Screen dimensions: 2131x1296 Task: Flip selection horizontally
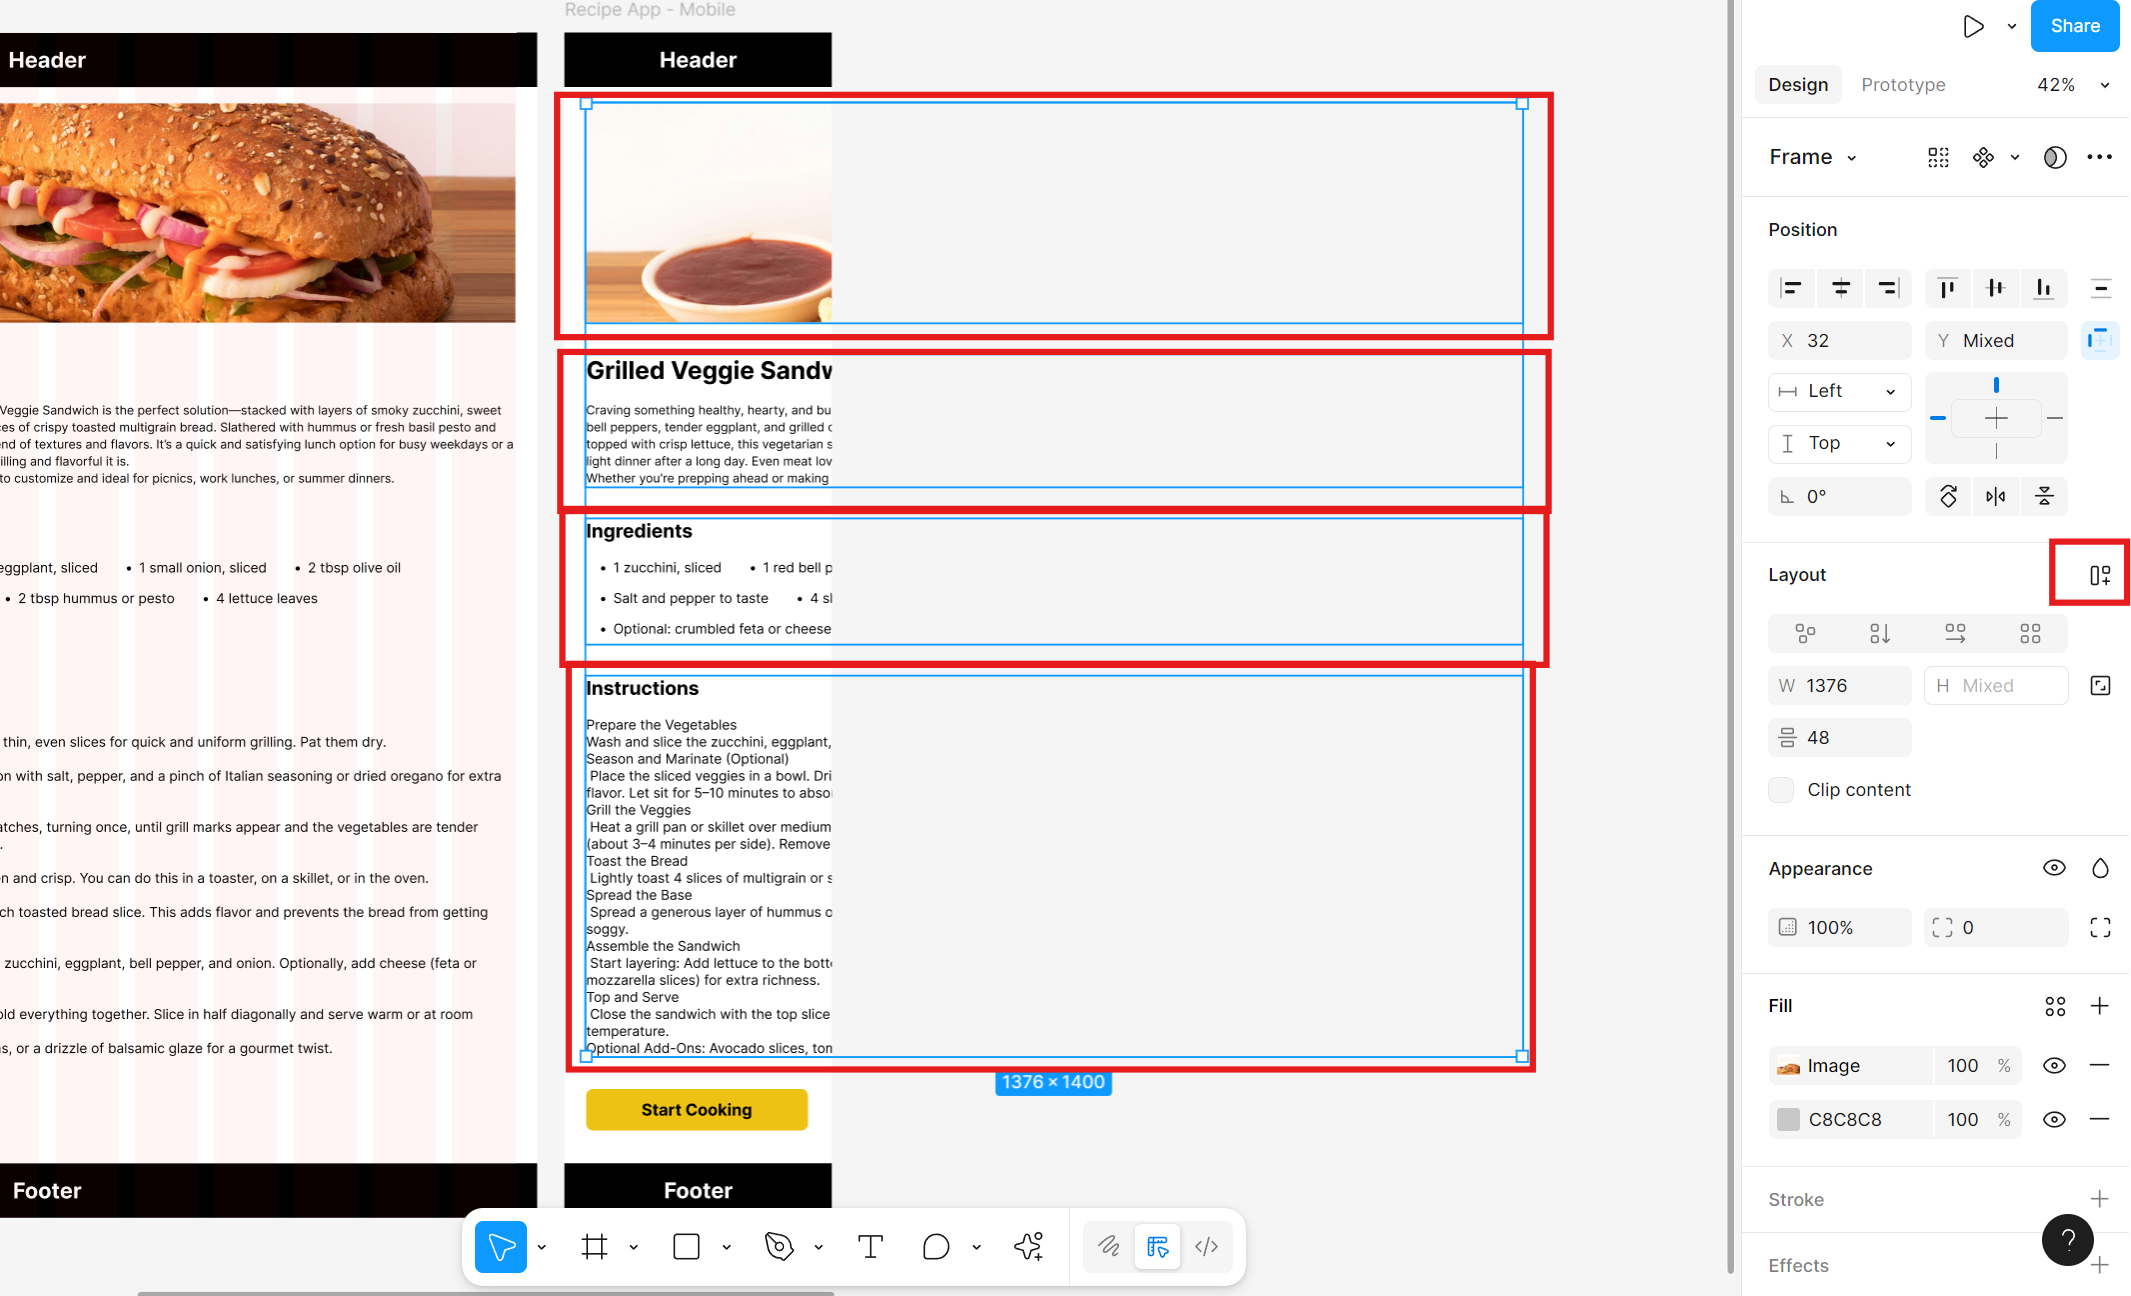1996,496
